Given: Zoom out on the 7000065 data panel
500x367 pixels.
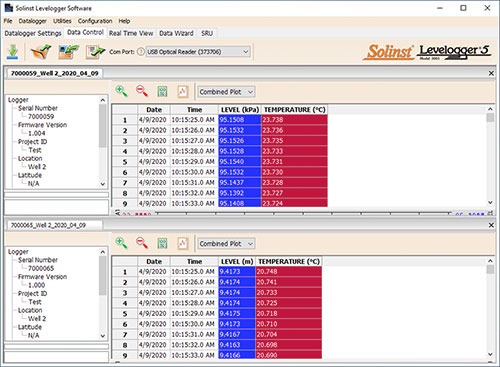Looking at the screenshot, I should coord(142,243).
